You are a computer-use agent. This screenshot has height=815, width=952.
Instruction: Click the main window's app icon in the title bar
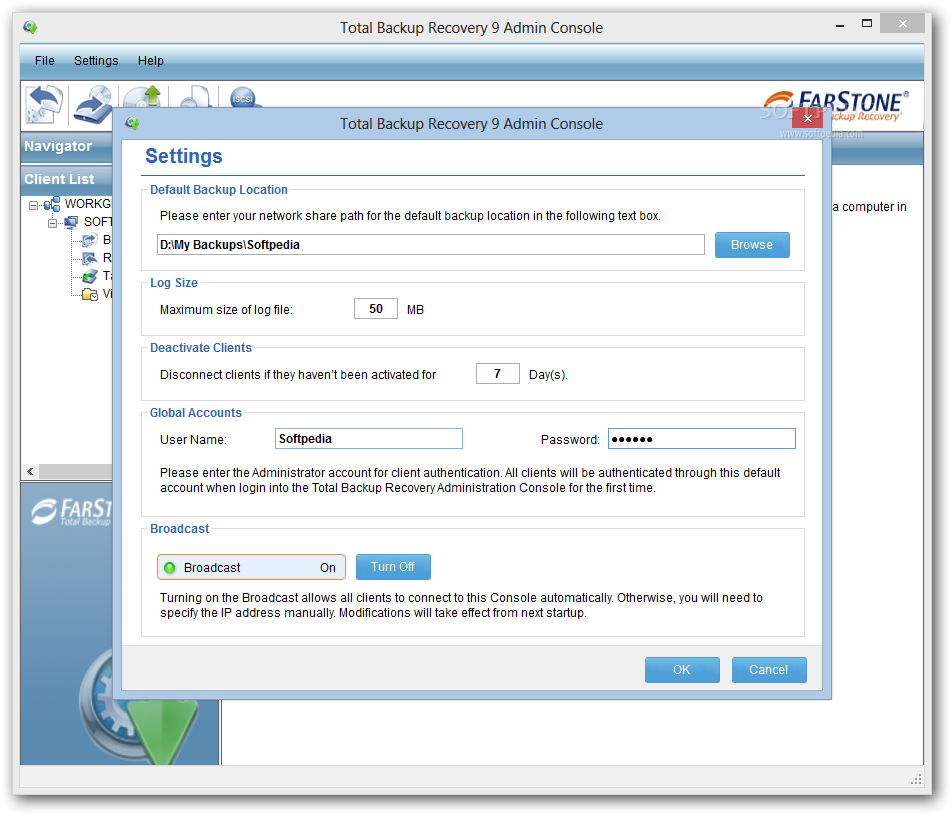[30, 27]
